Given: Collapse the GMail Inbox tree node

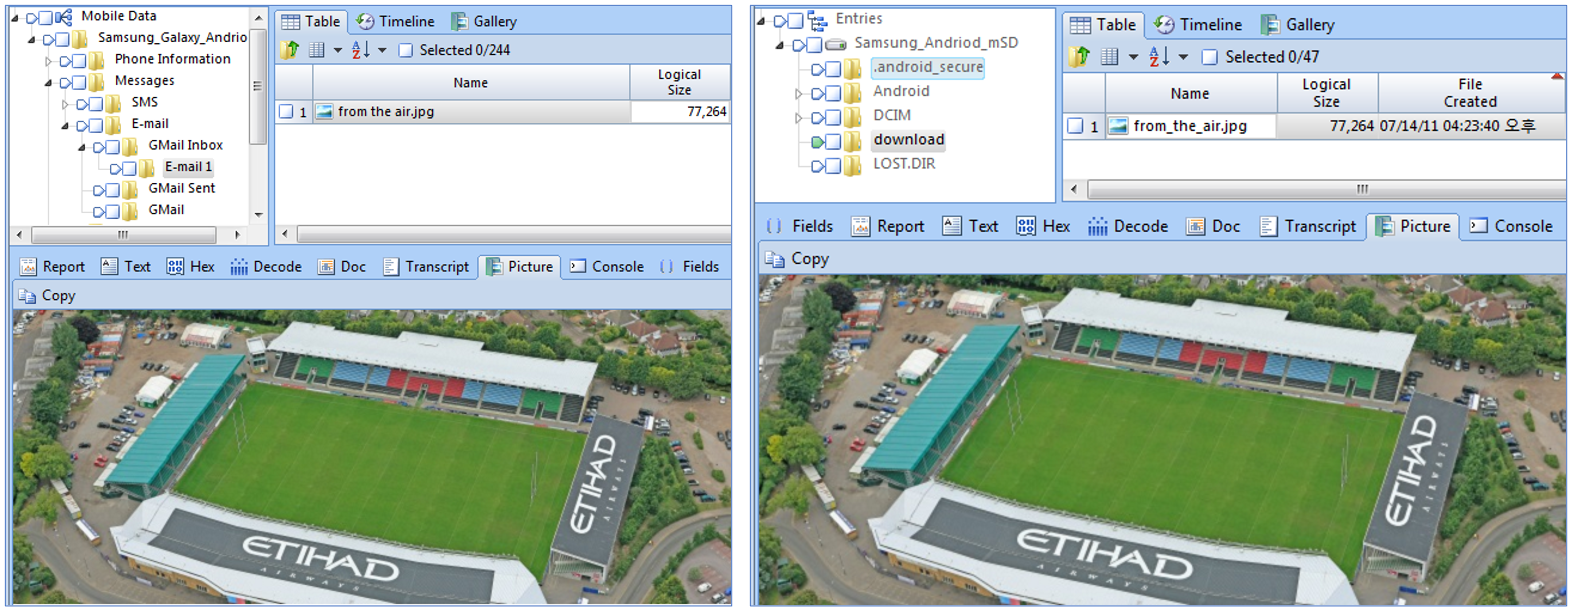Looking at the screenshot, I should 83,146.
